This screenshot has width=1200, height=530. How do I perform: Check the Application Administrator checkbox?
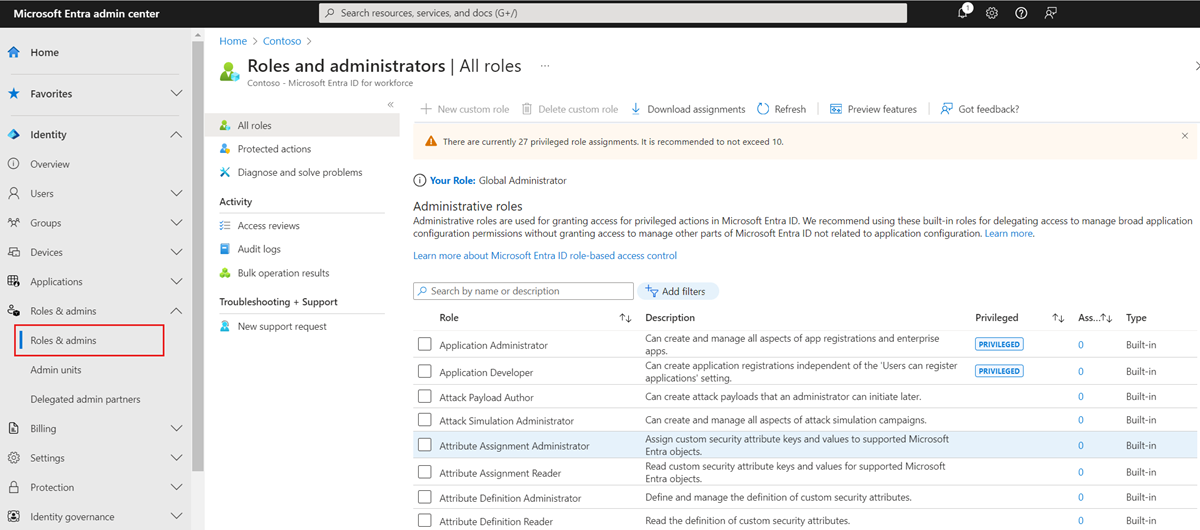click(425, 344)
